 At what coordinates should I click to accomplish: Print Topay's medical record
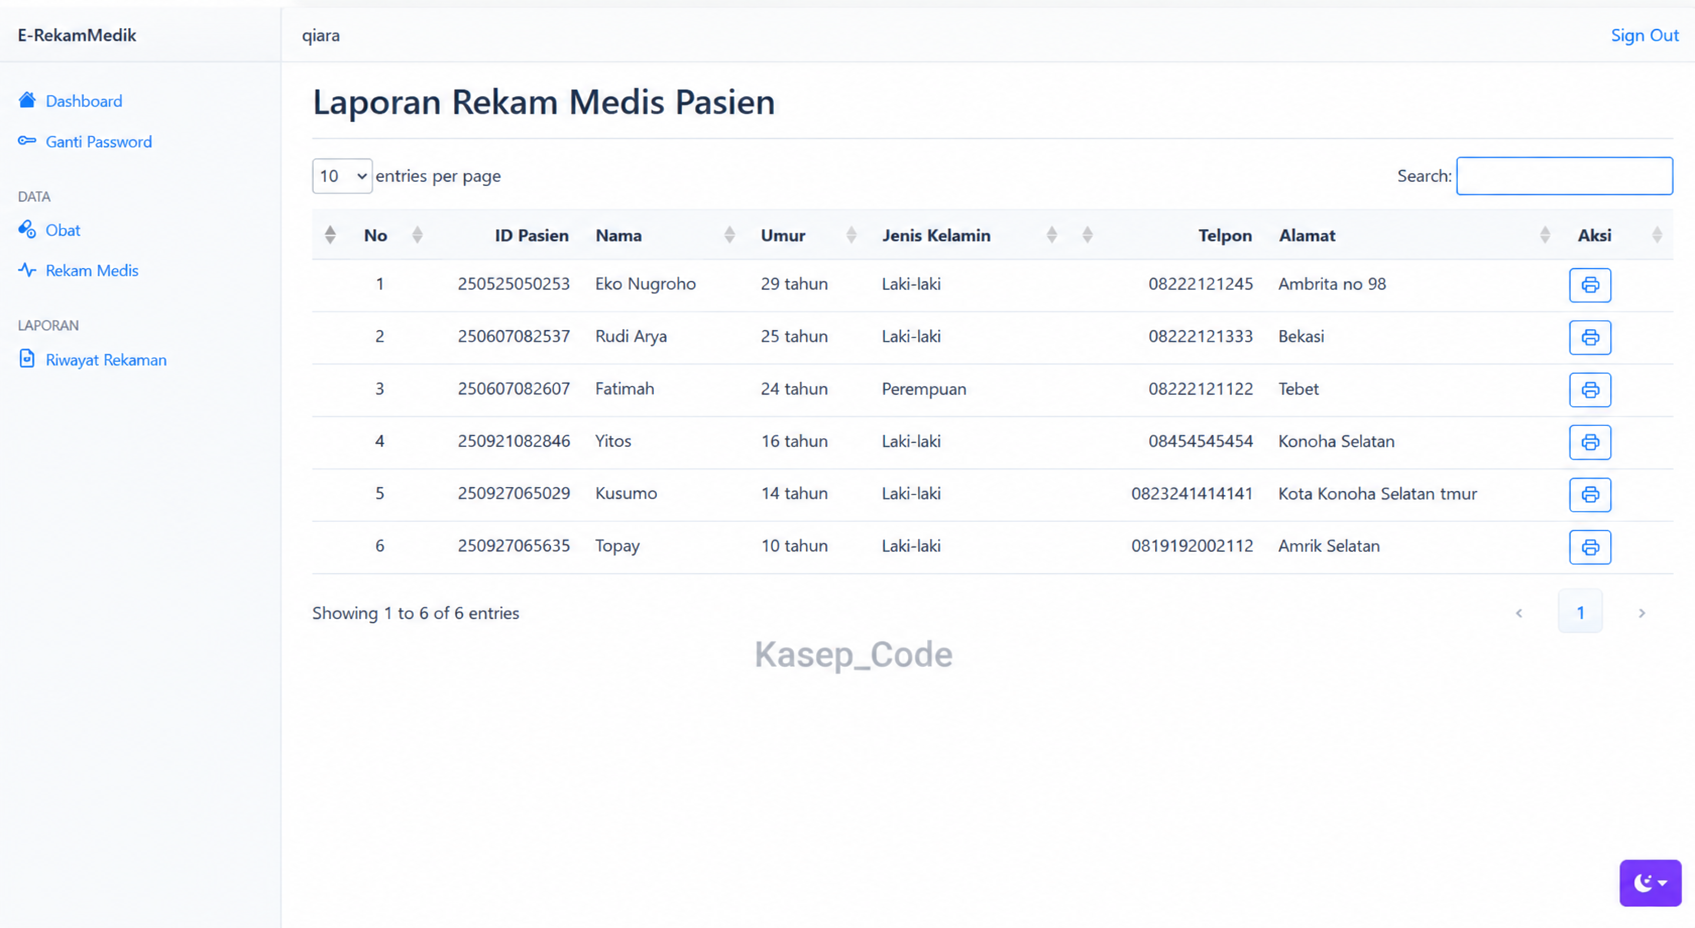tap(1589, 547)
